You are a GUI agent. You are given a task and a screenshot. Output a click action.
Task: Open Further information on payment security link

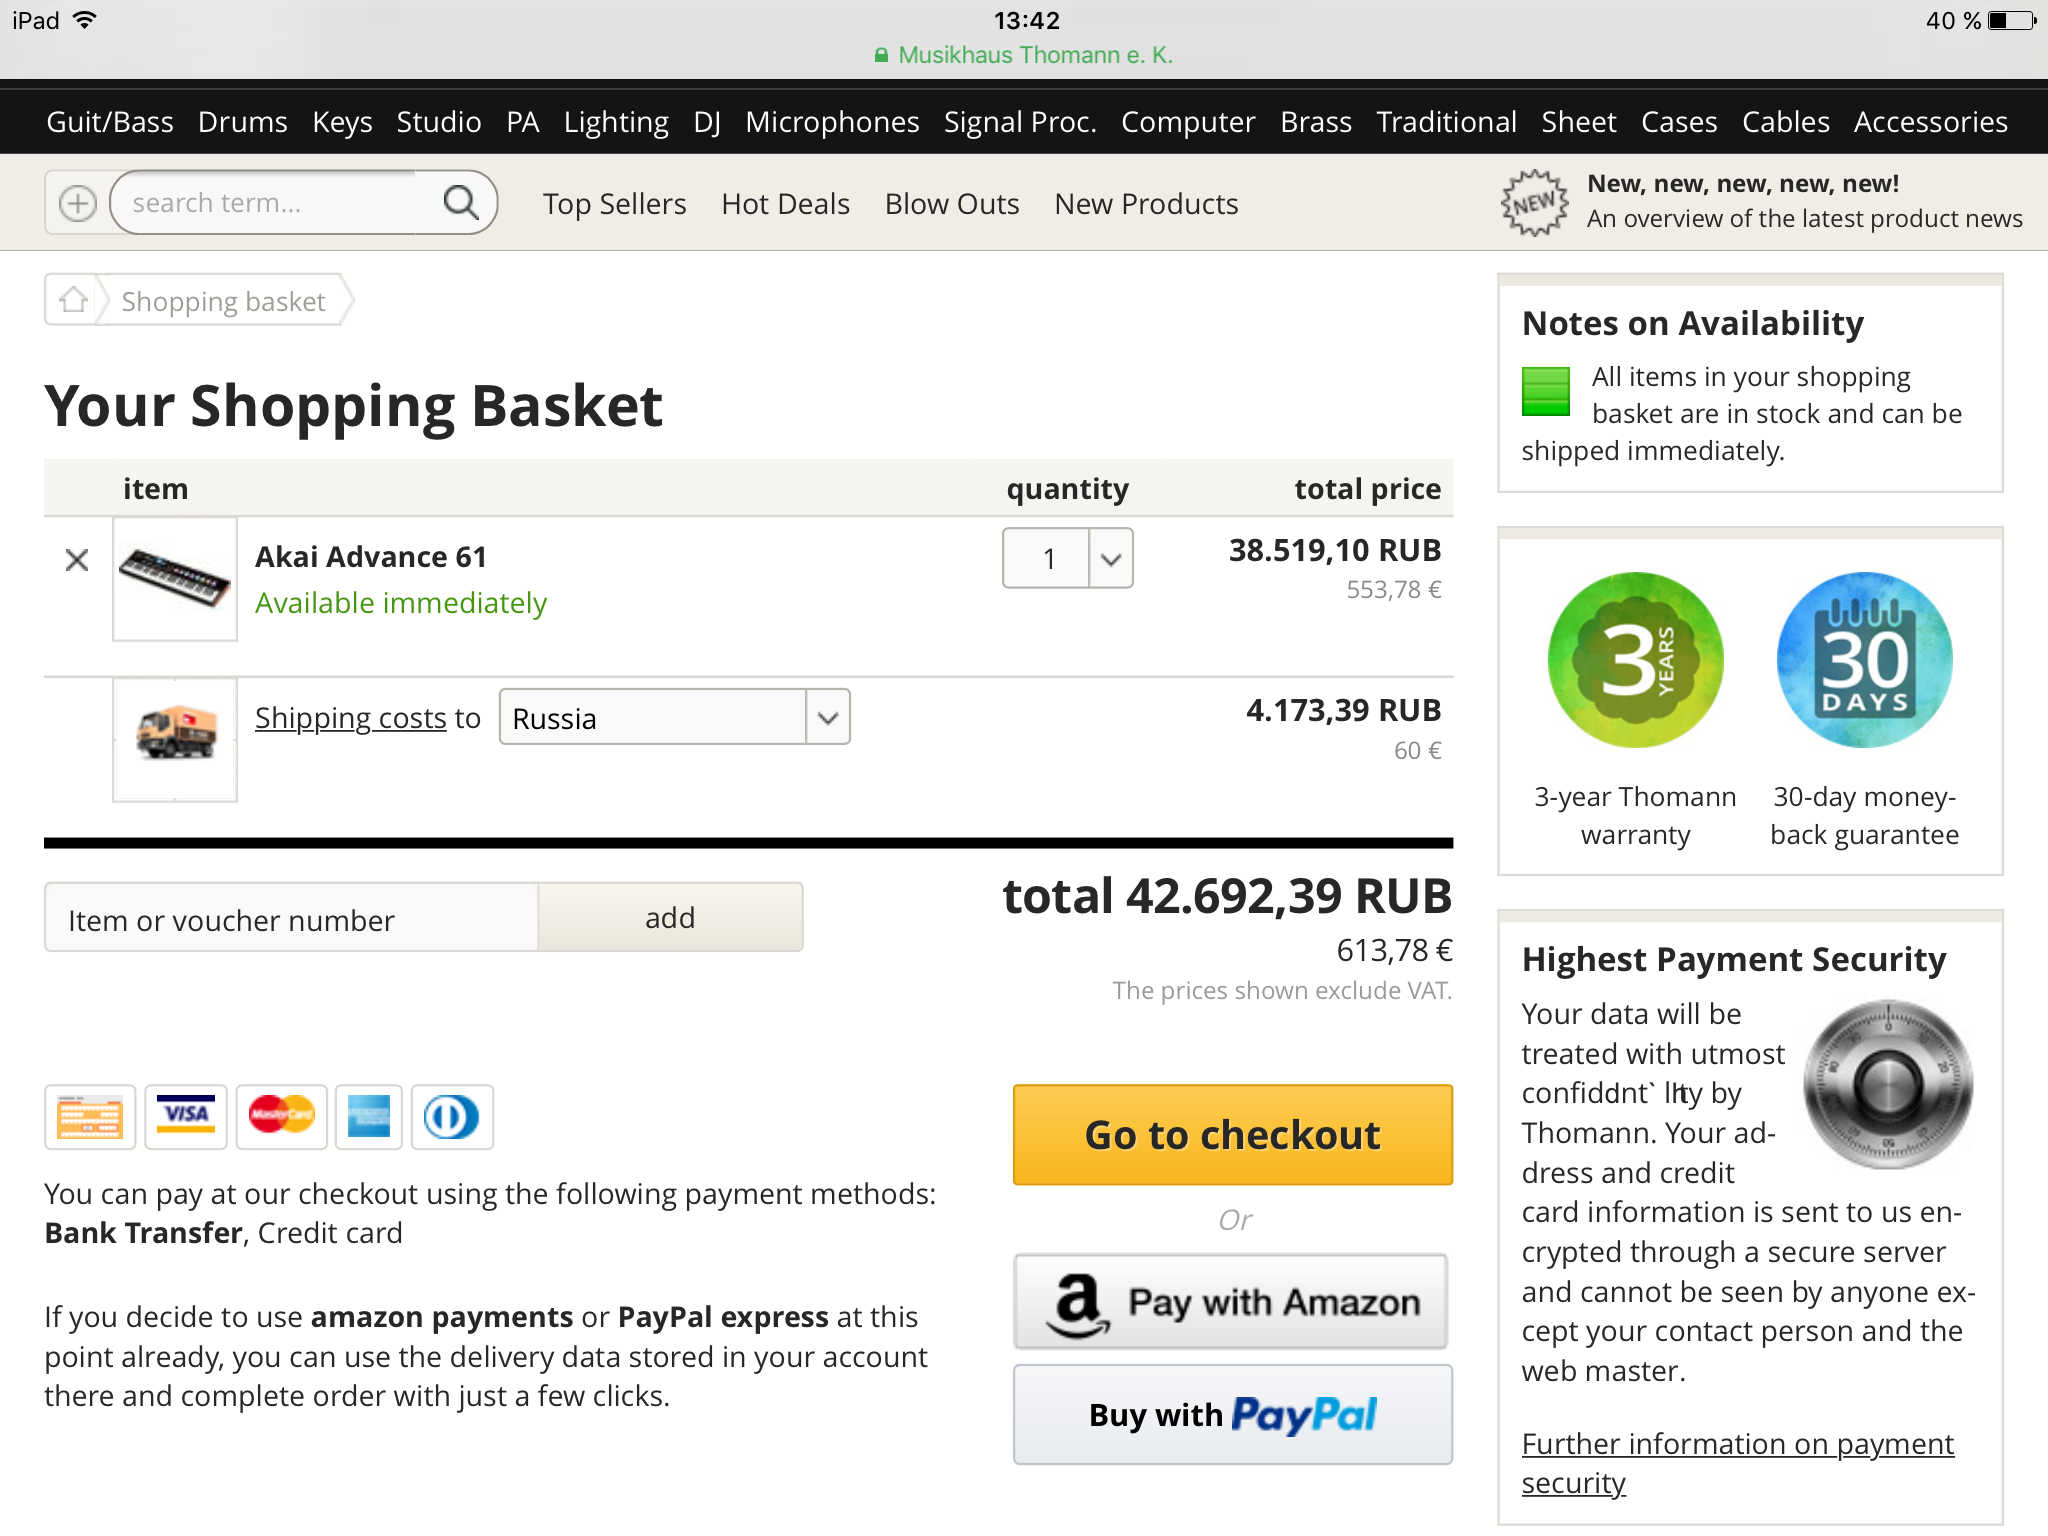(1737, 1463)
